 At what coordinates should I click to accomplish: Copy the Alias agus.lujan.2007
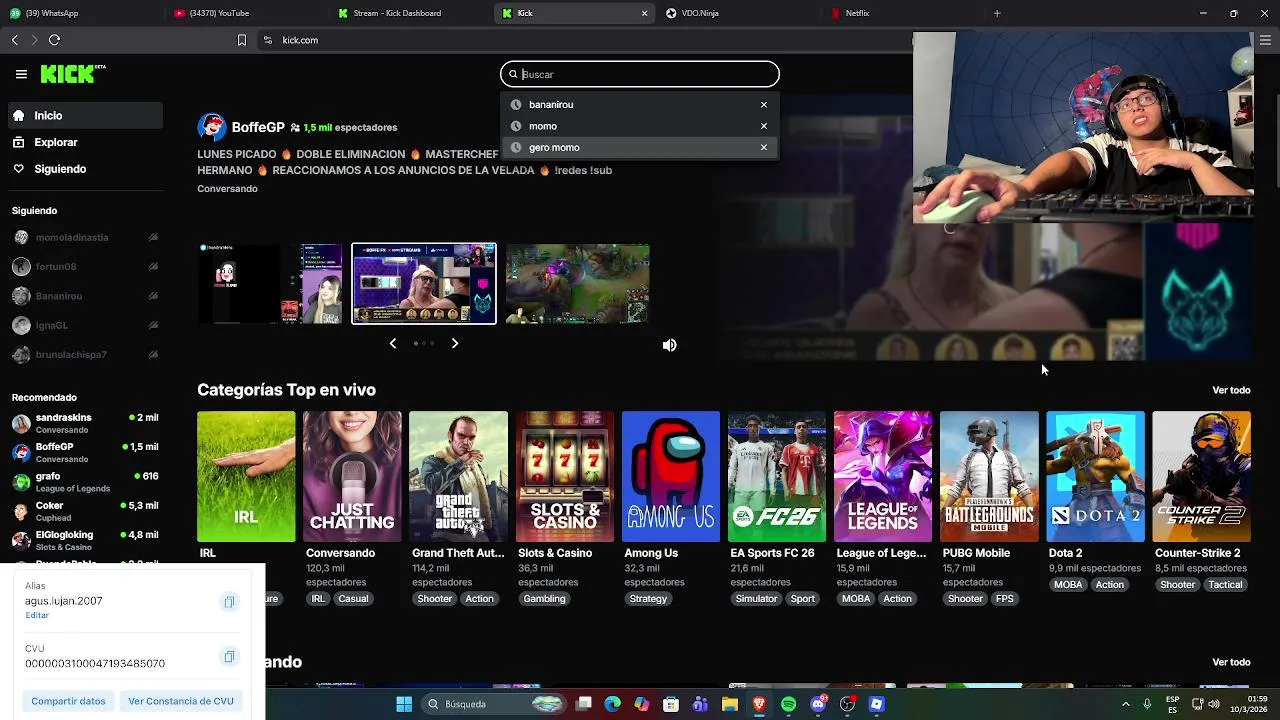pyautogui.click(x=229, y=602)
